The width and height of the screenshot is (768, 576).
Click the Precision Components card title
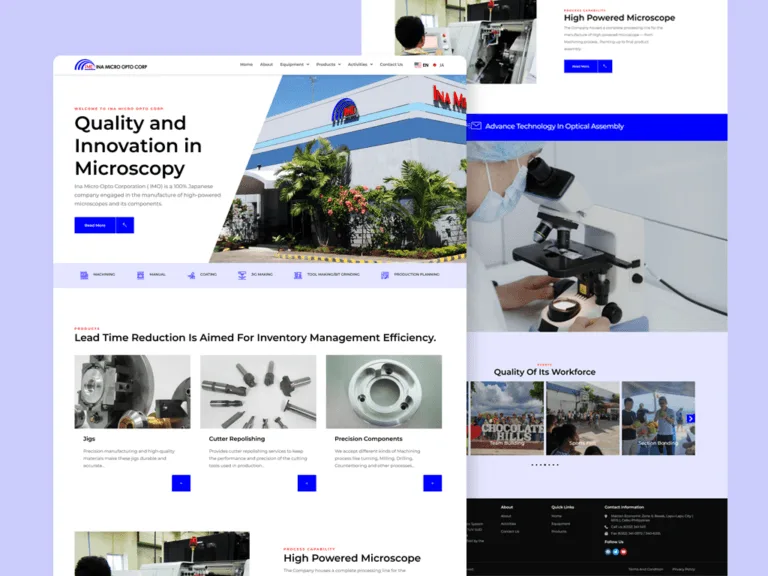[x=368, y=439]
